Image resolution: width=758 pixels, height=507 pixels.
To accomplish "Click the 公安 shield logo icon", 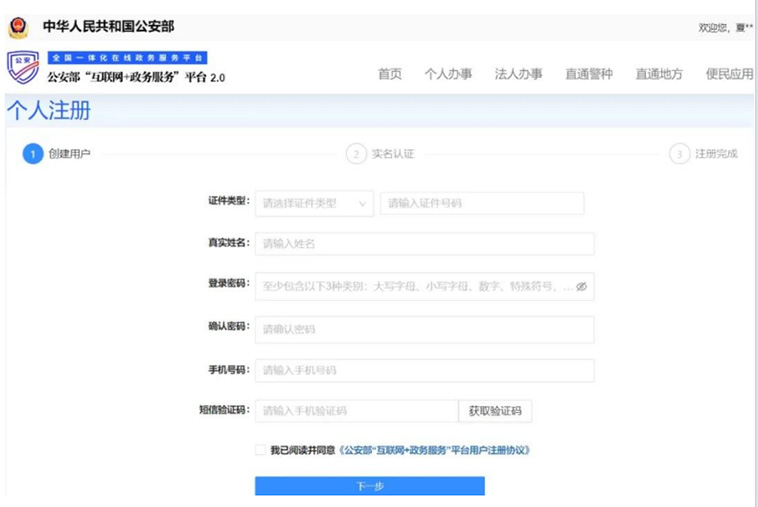I will point(23,67).
